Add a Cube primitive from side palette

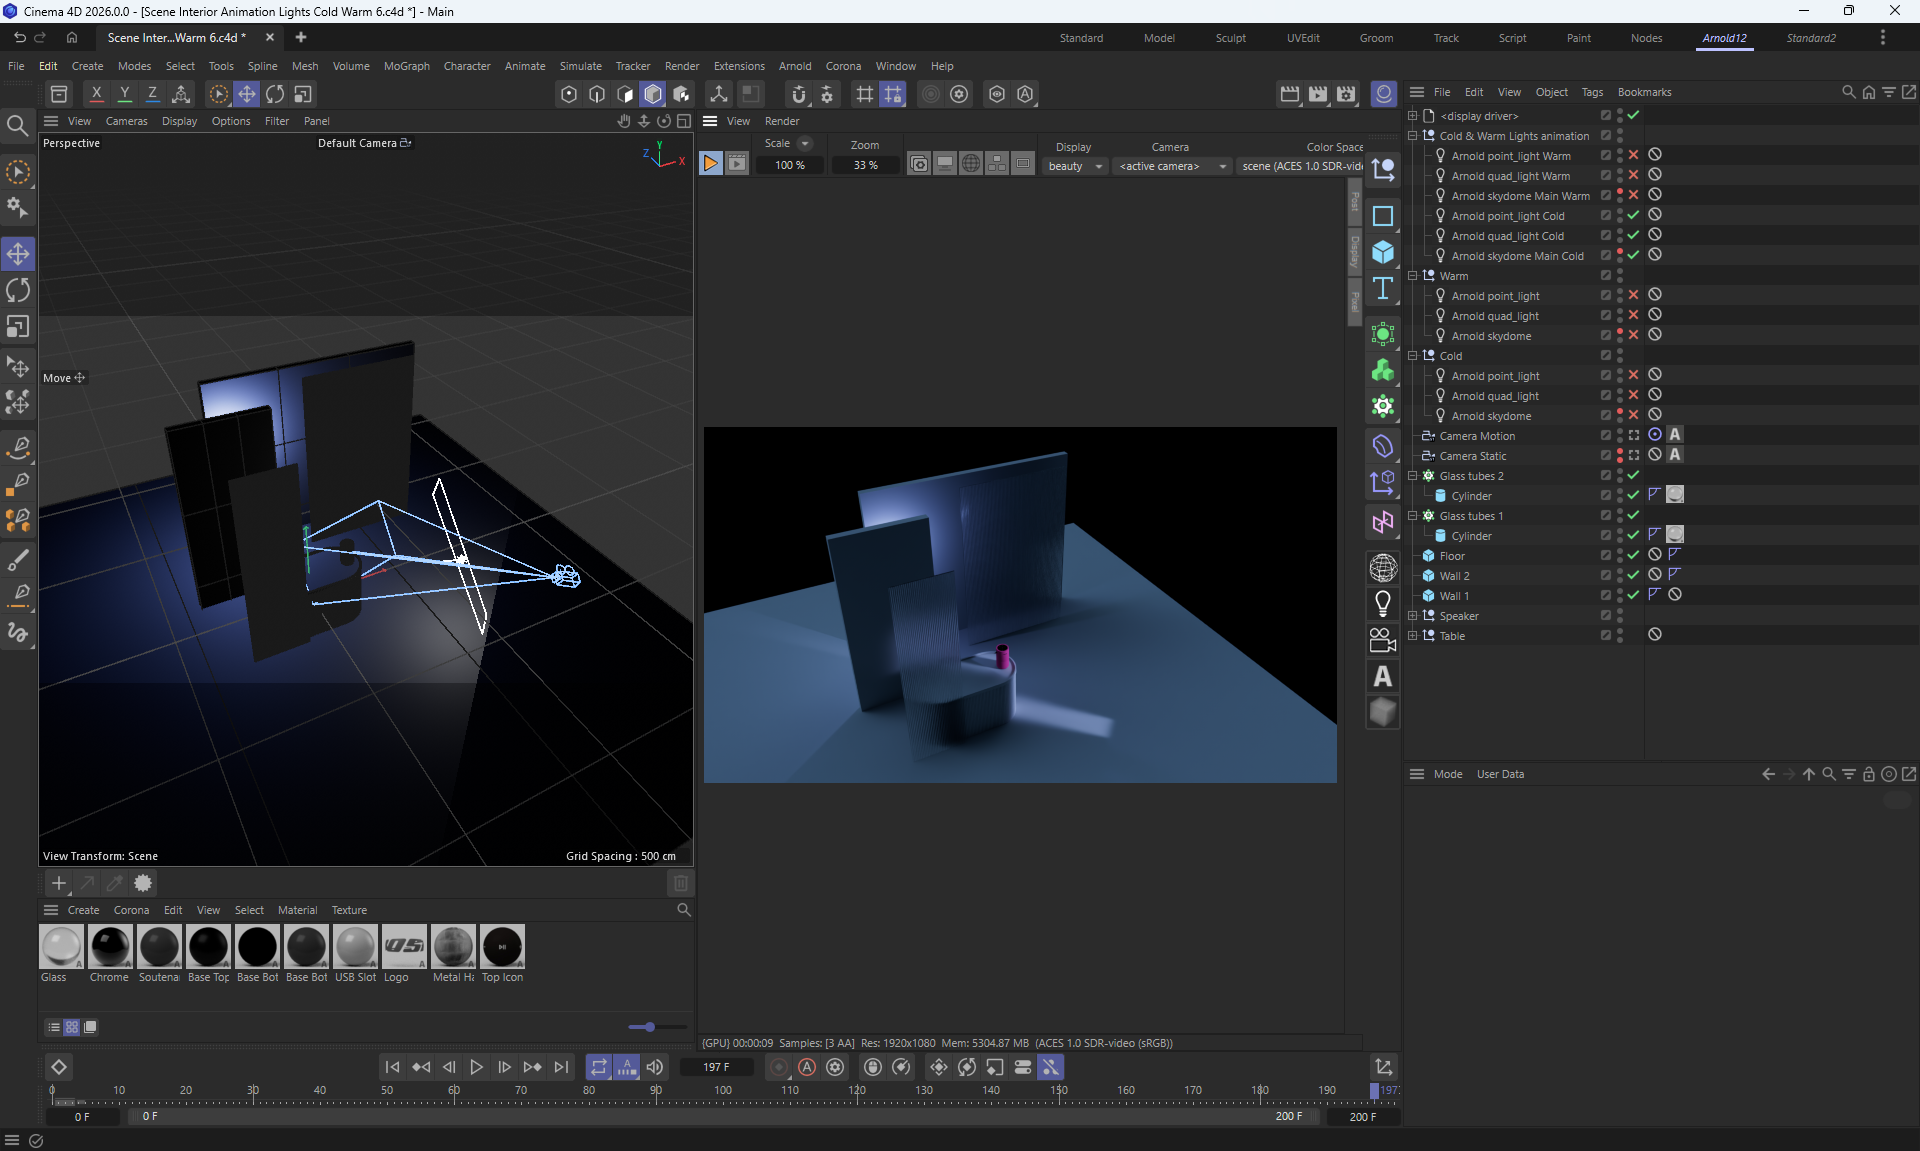1383,252
